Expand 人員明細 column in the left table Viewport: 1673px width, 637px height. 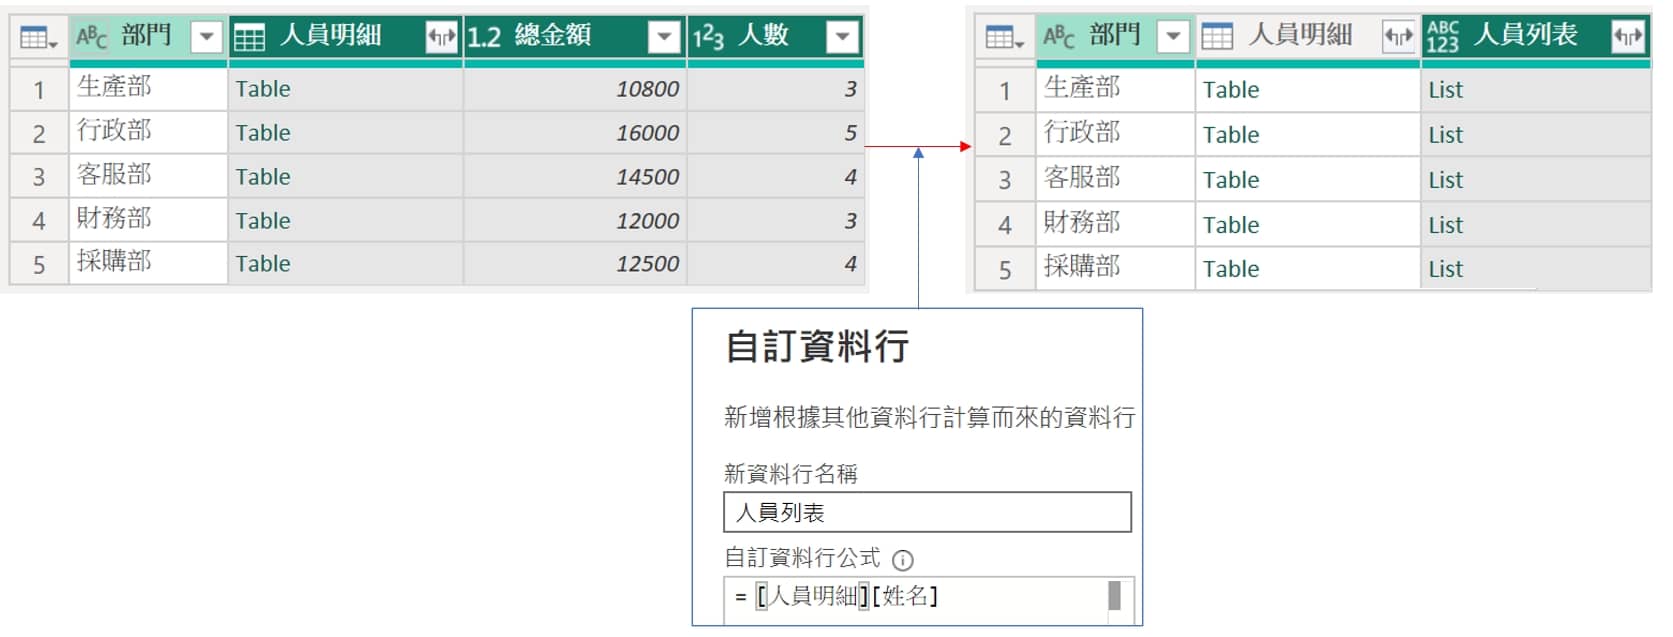click(x=441, y=38)
